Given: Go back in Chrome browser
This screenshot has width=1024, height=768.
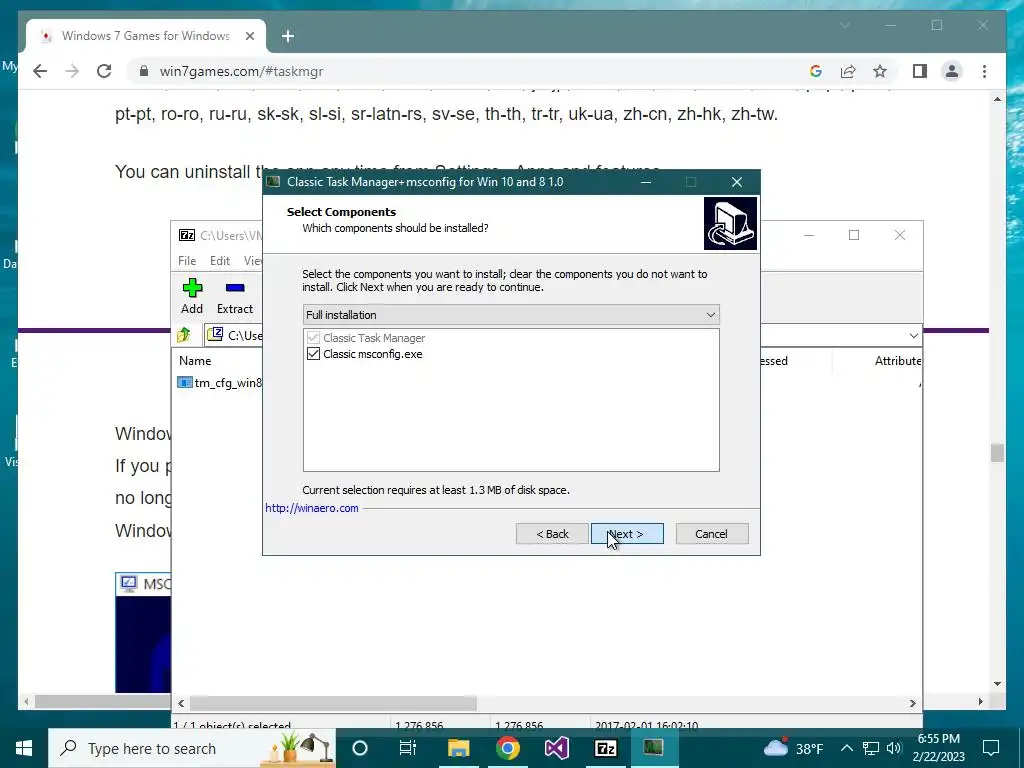Looking at the screenshot, I should point(40,71).
